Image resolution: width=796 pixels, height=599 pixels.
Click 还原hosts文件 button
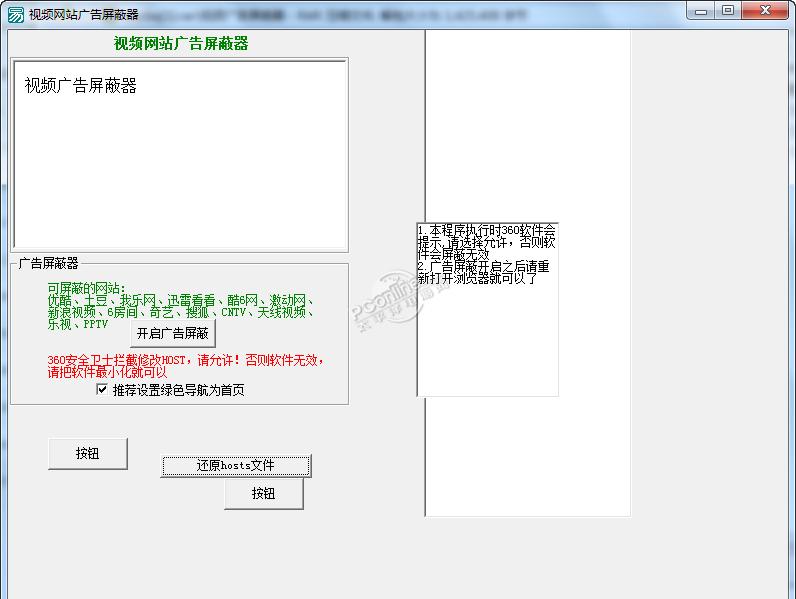[x=236, y=465]
